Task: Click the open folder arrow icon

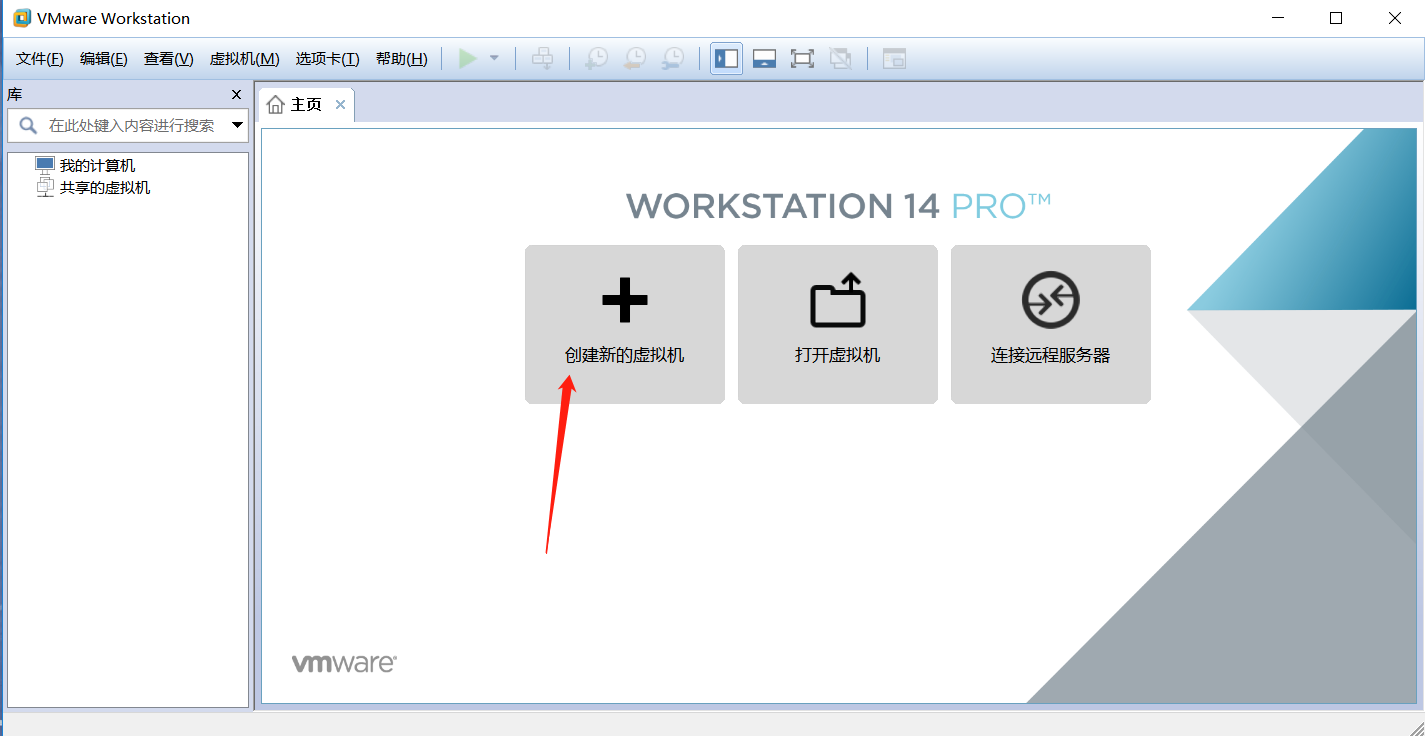Action: tap(838, 300)
